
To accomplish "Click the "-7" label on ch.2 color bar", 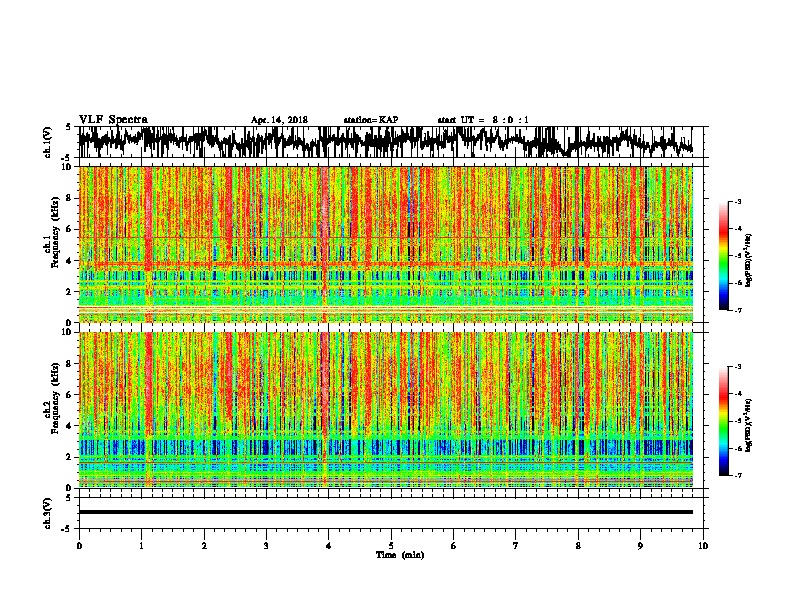I will click(x=738, y=475).
